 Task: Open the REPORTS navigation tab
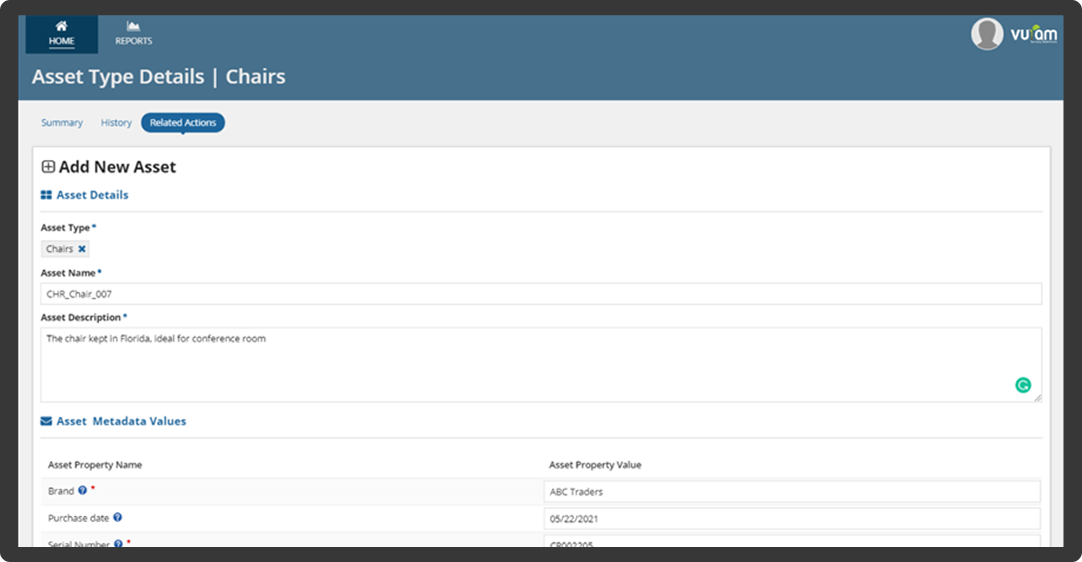pyautogui.click(x=133, y=34)
